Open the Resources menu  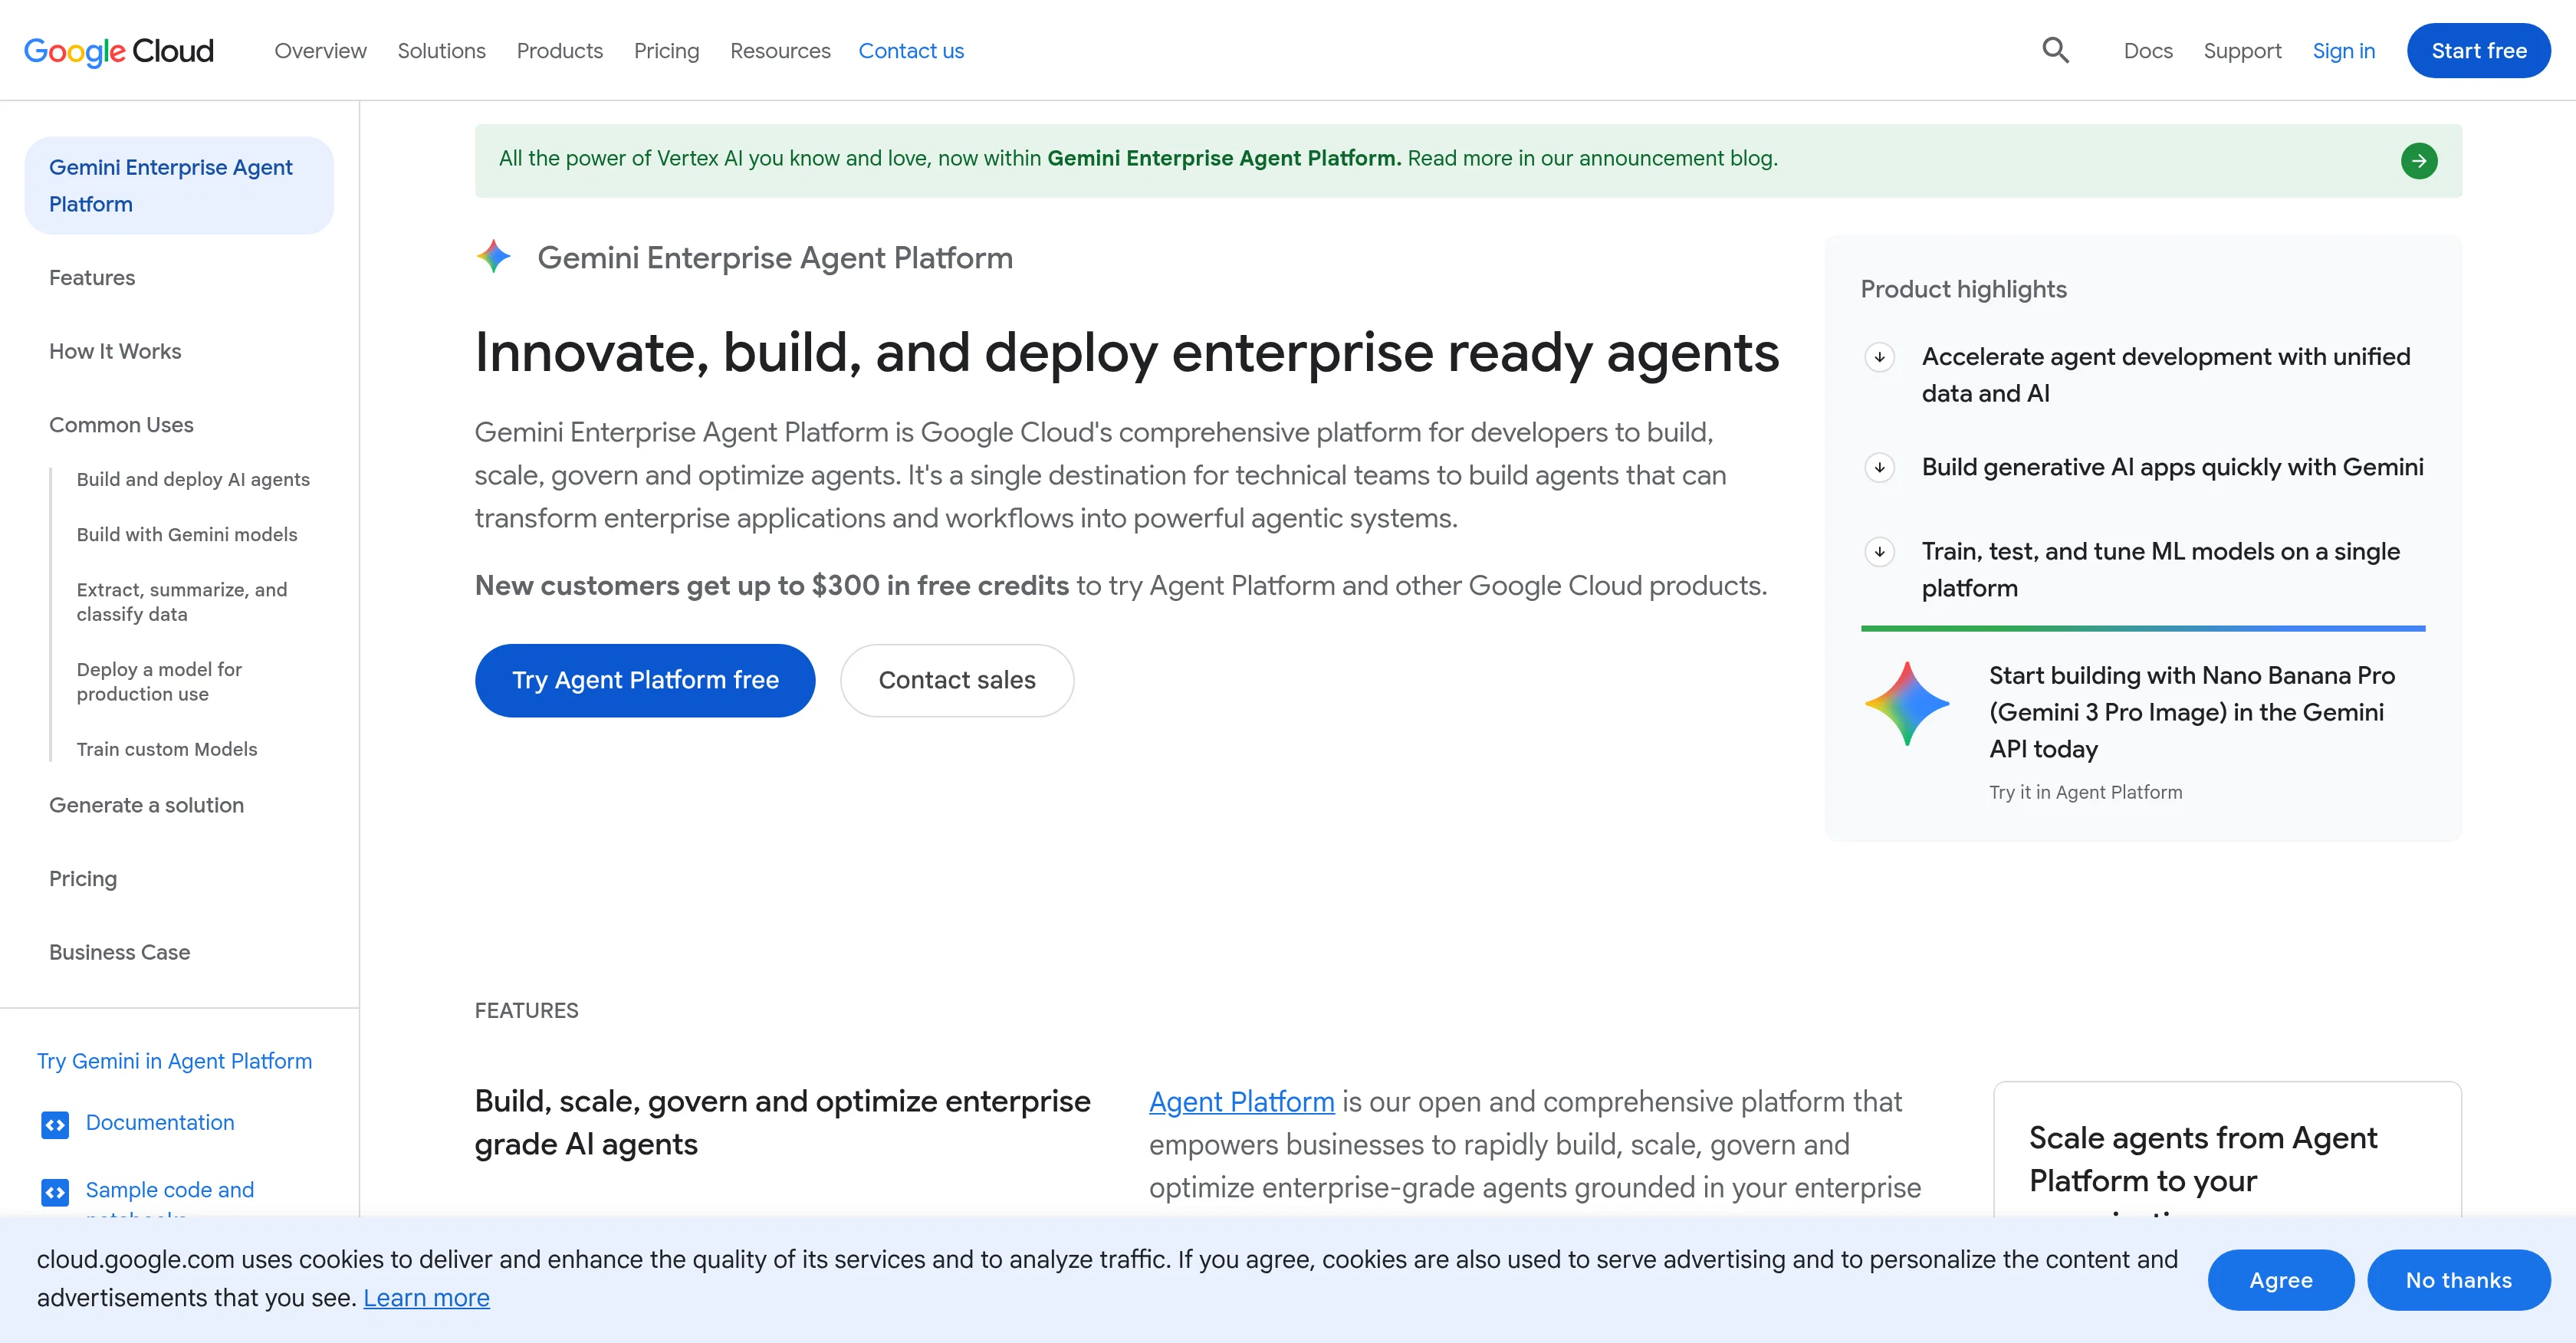tap(780, 51)
